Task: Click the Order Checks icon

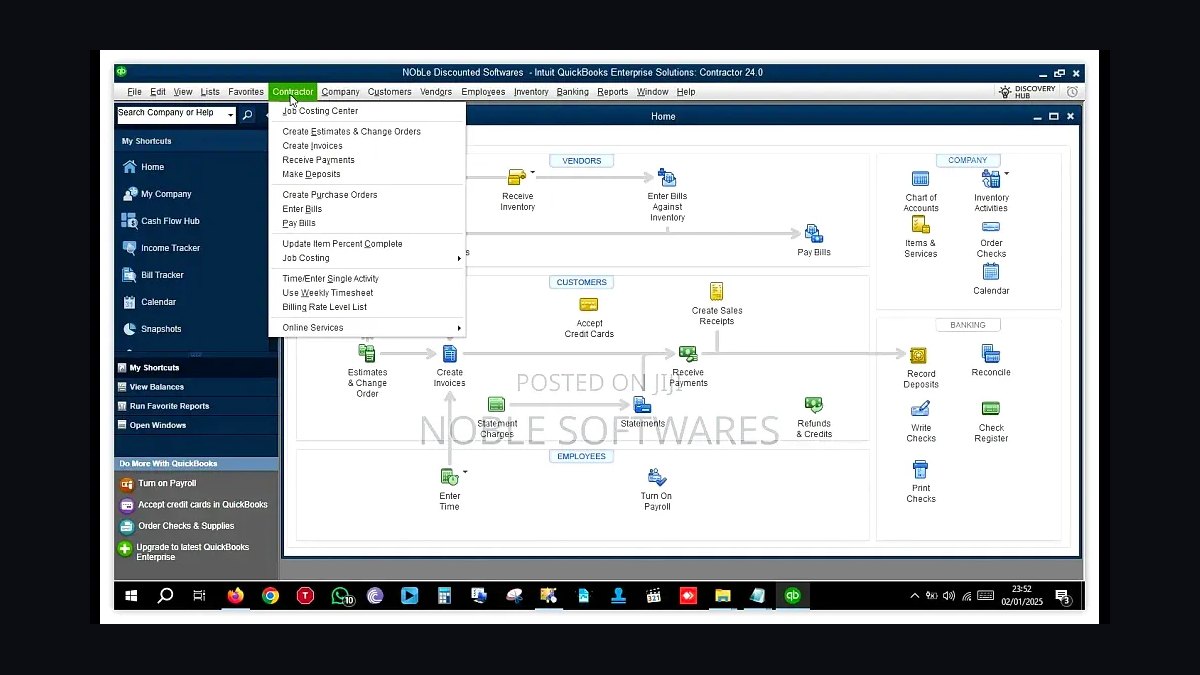Action: click(990, 226)
